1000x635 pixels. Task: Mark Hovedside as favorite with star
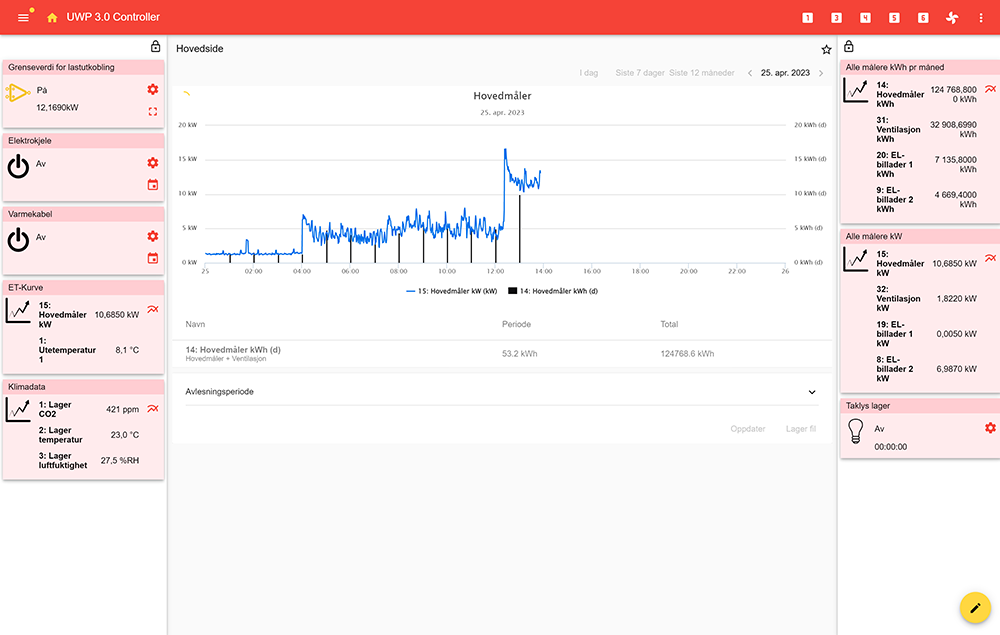(826, 49)
